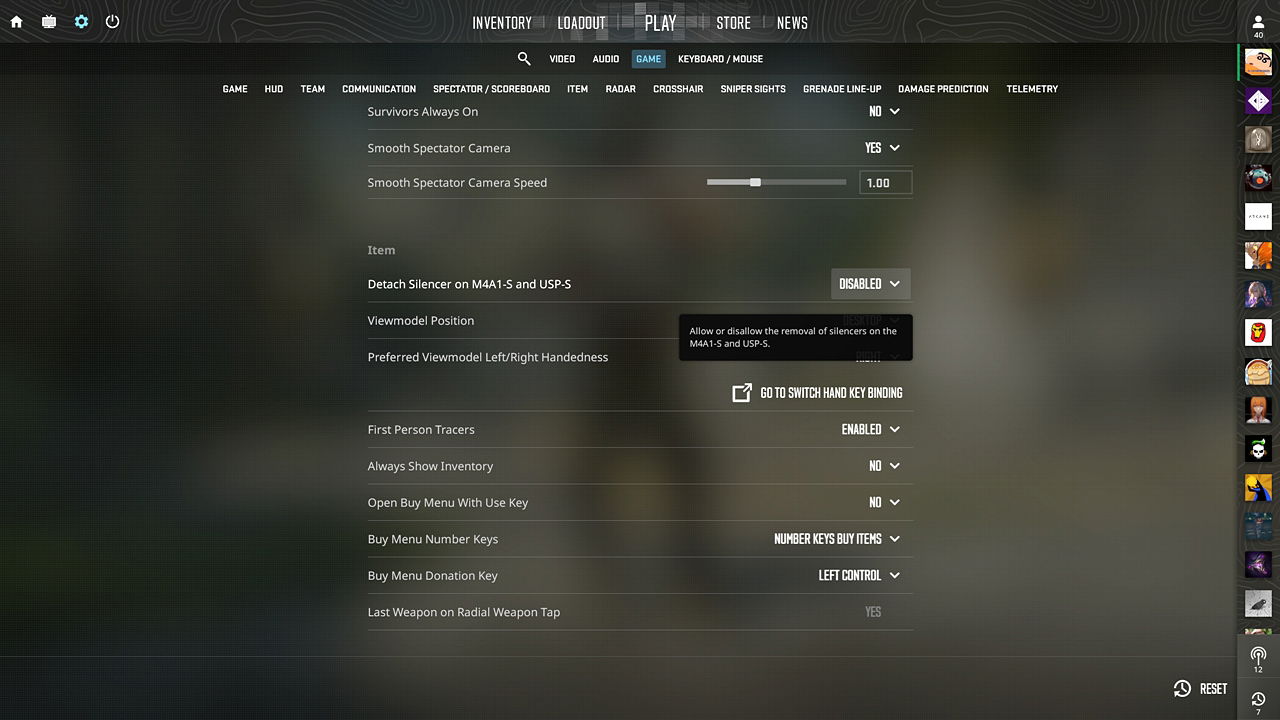Open the profile icon with 40 badge
This screenshot has width=1280, height=720.
pyautogui.click(x=1258, y=26)
